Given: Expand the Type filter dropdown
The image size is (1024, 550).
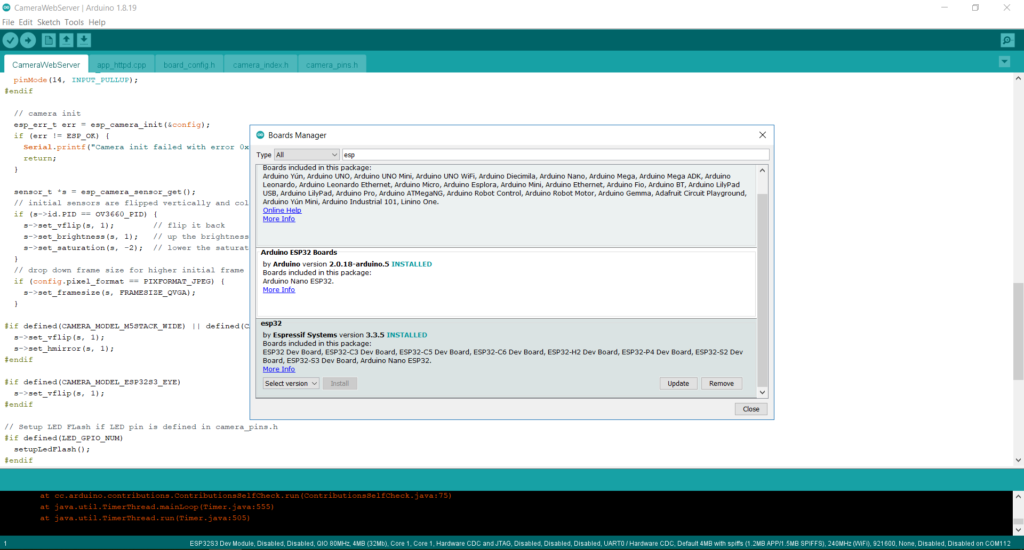Looking at the screenshot, I should [x=306, y=155].
